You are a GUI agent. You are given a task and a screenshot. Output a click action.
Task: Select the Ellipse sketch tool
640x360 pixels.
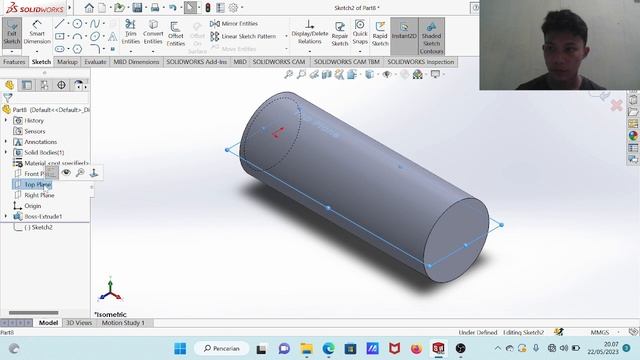(95, 36)
